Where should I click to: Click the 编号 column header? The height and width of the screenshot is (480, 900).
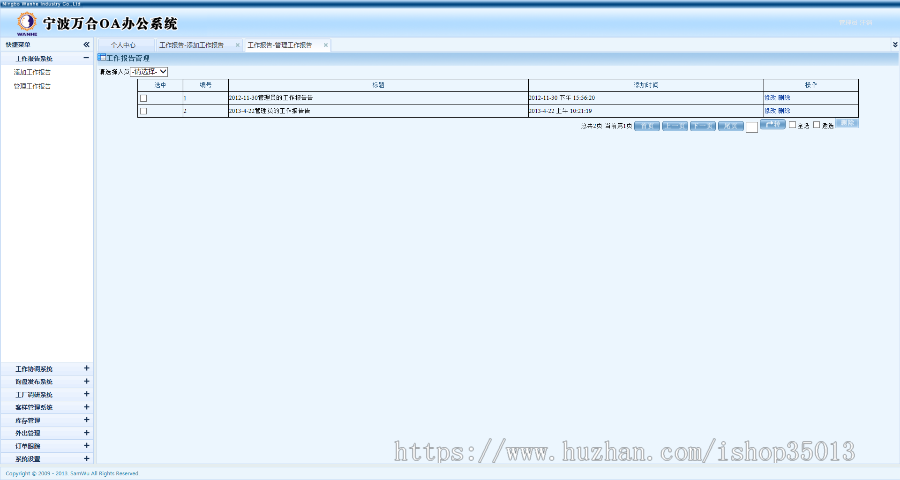pyautogui.click(x=205, y=85)
